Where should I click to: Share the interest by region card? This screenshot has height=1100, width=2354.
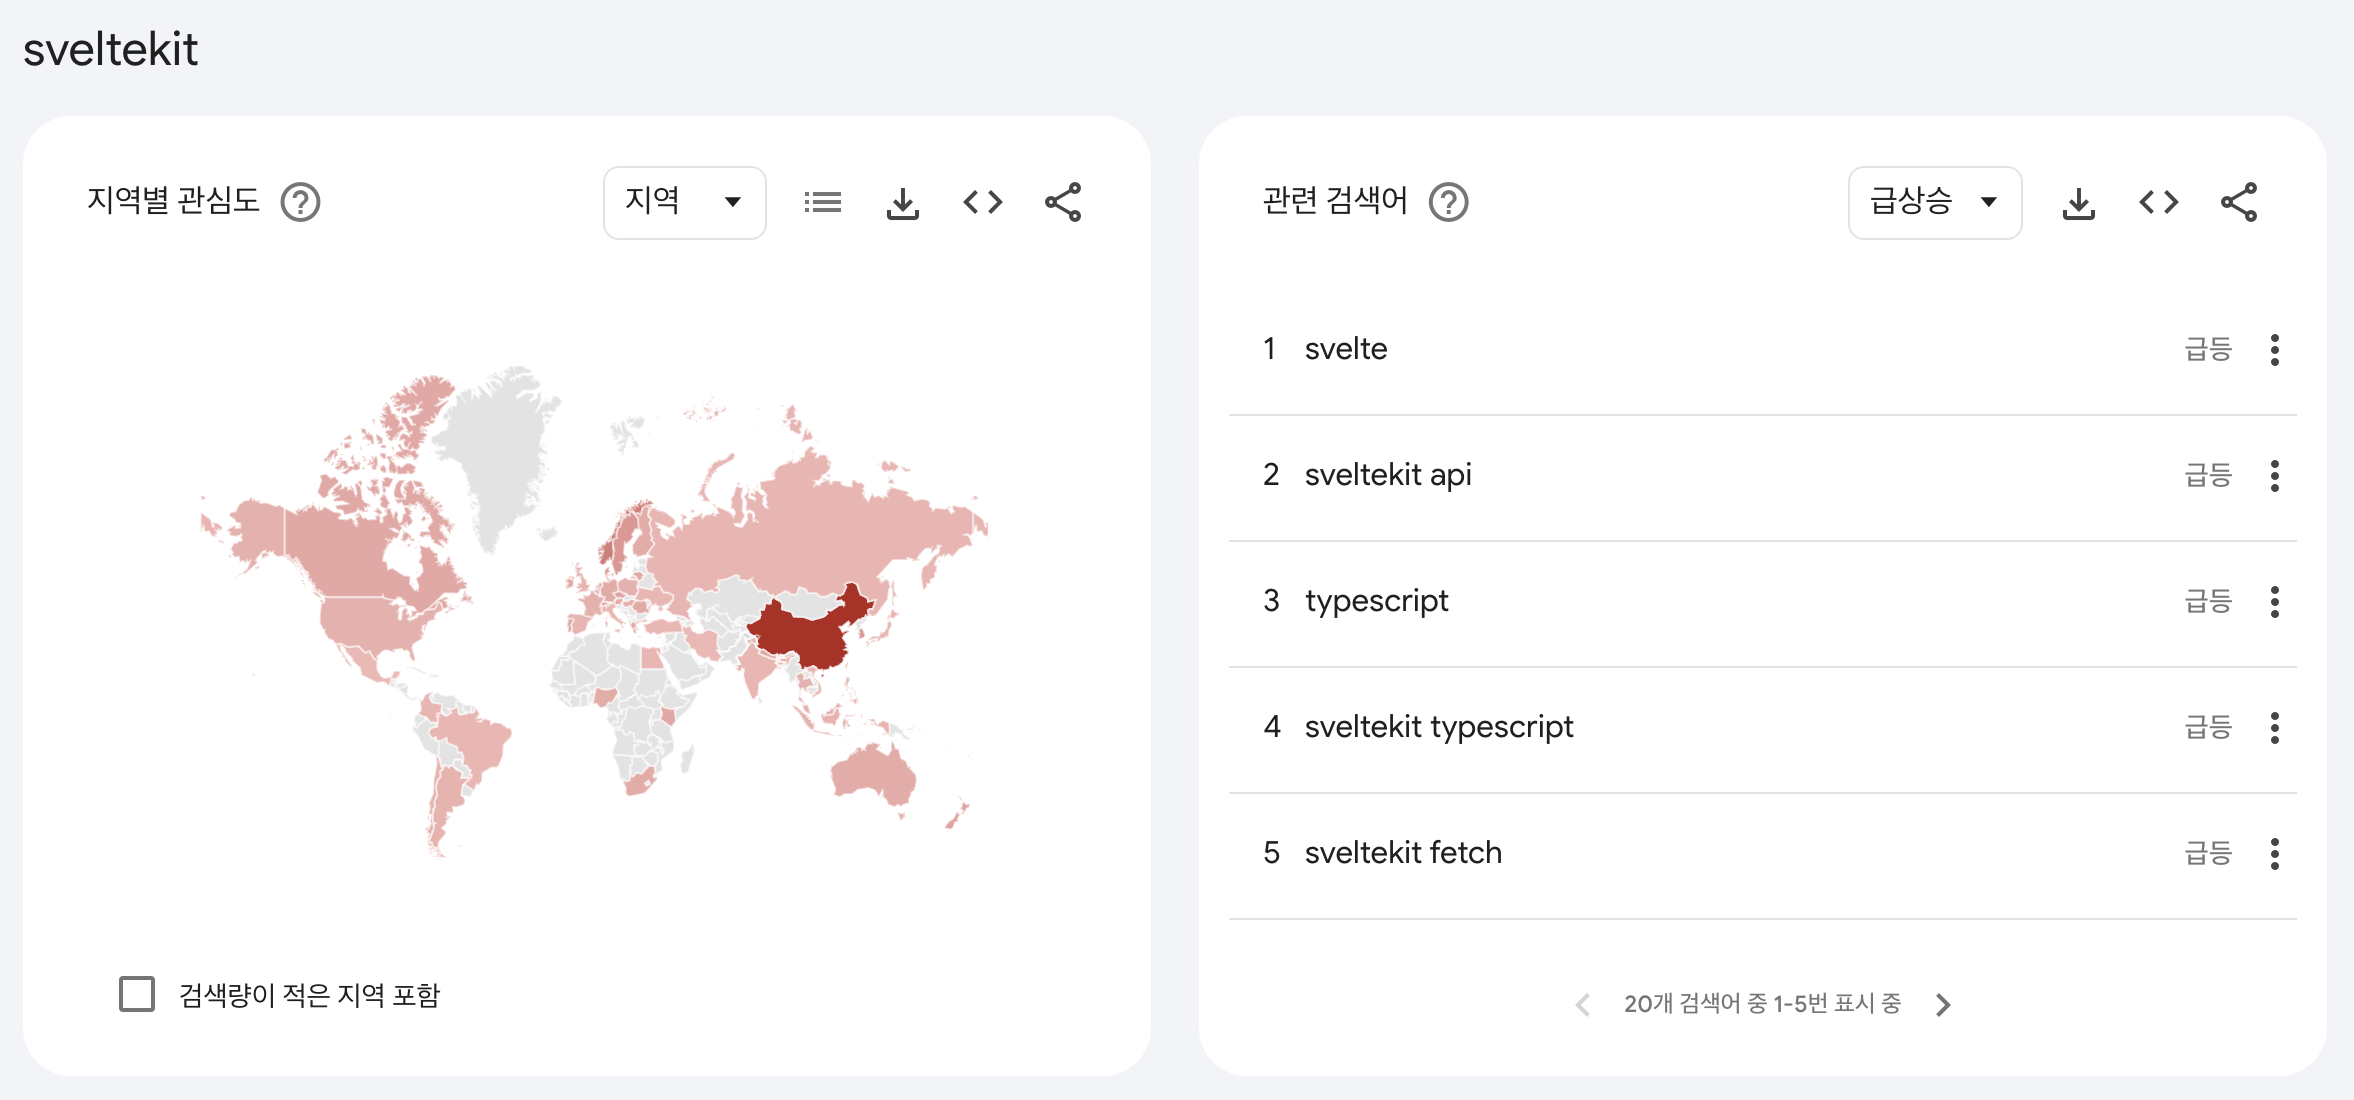tap(1062, 203)
